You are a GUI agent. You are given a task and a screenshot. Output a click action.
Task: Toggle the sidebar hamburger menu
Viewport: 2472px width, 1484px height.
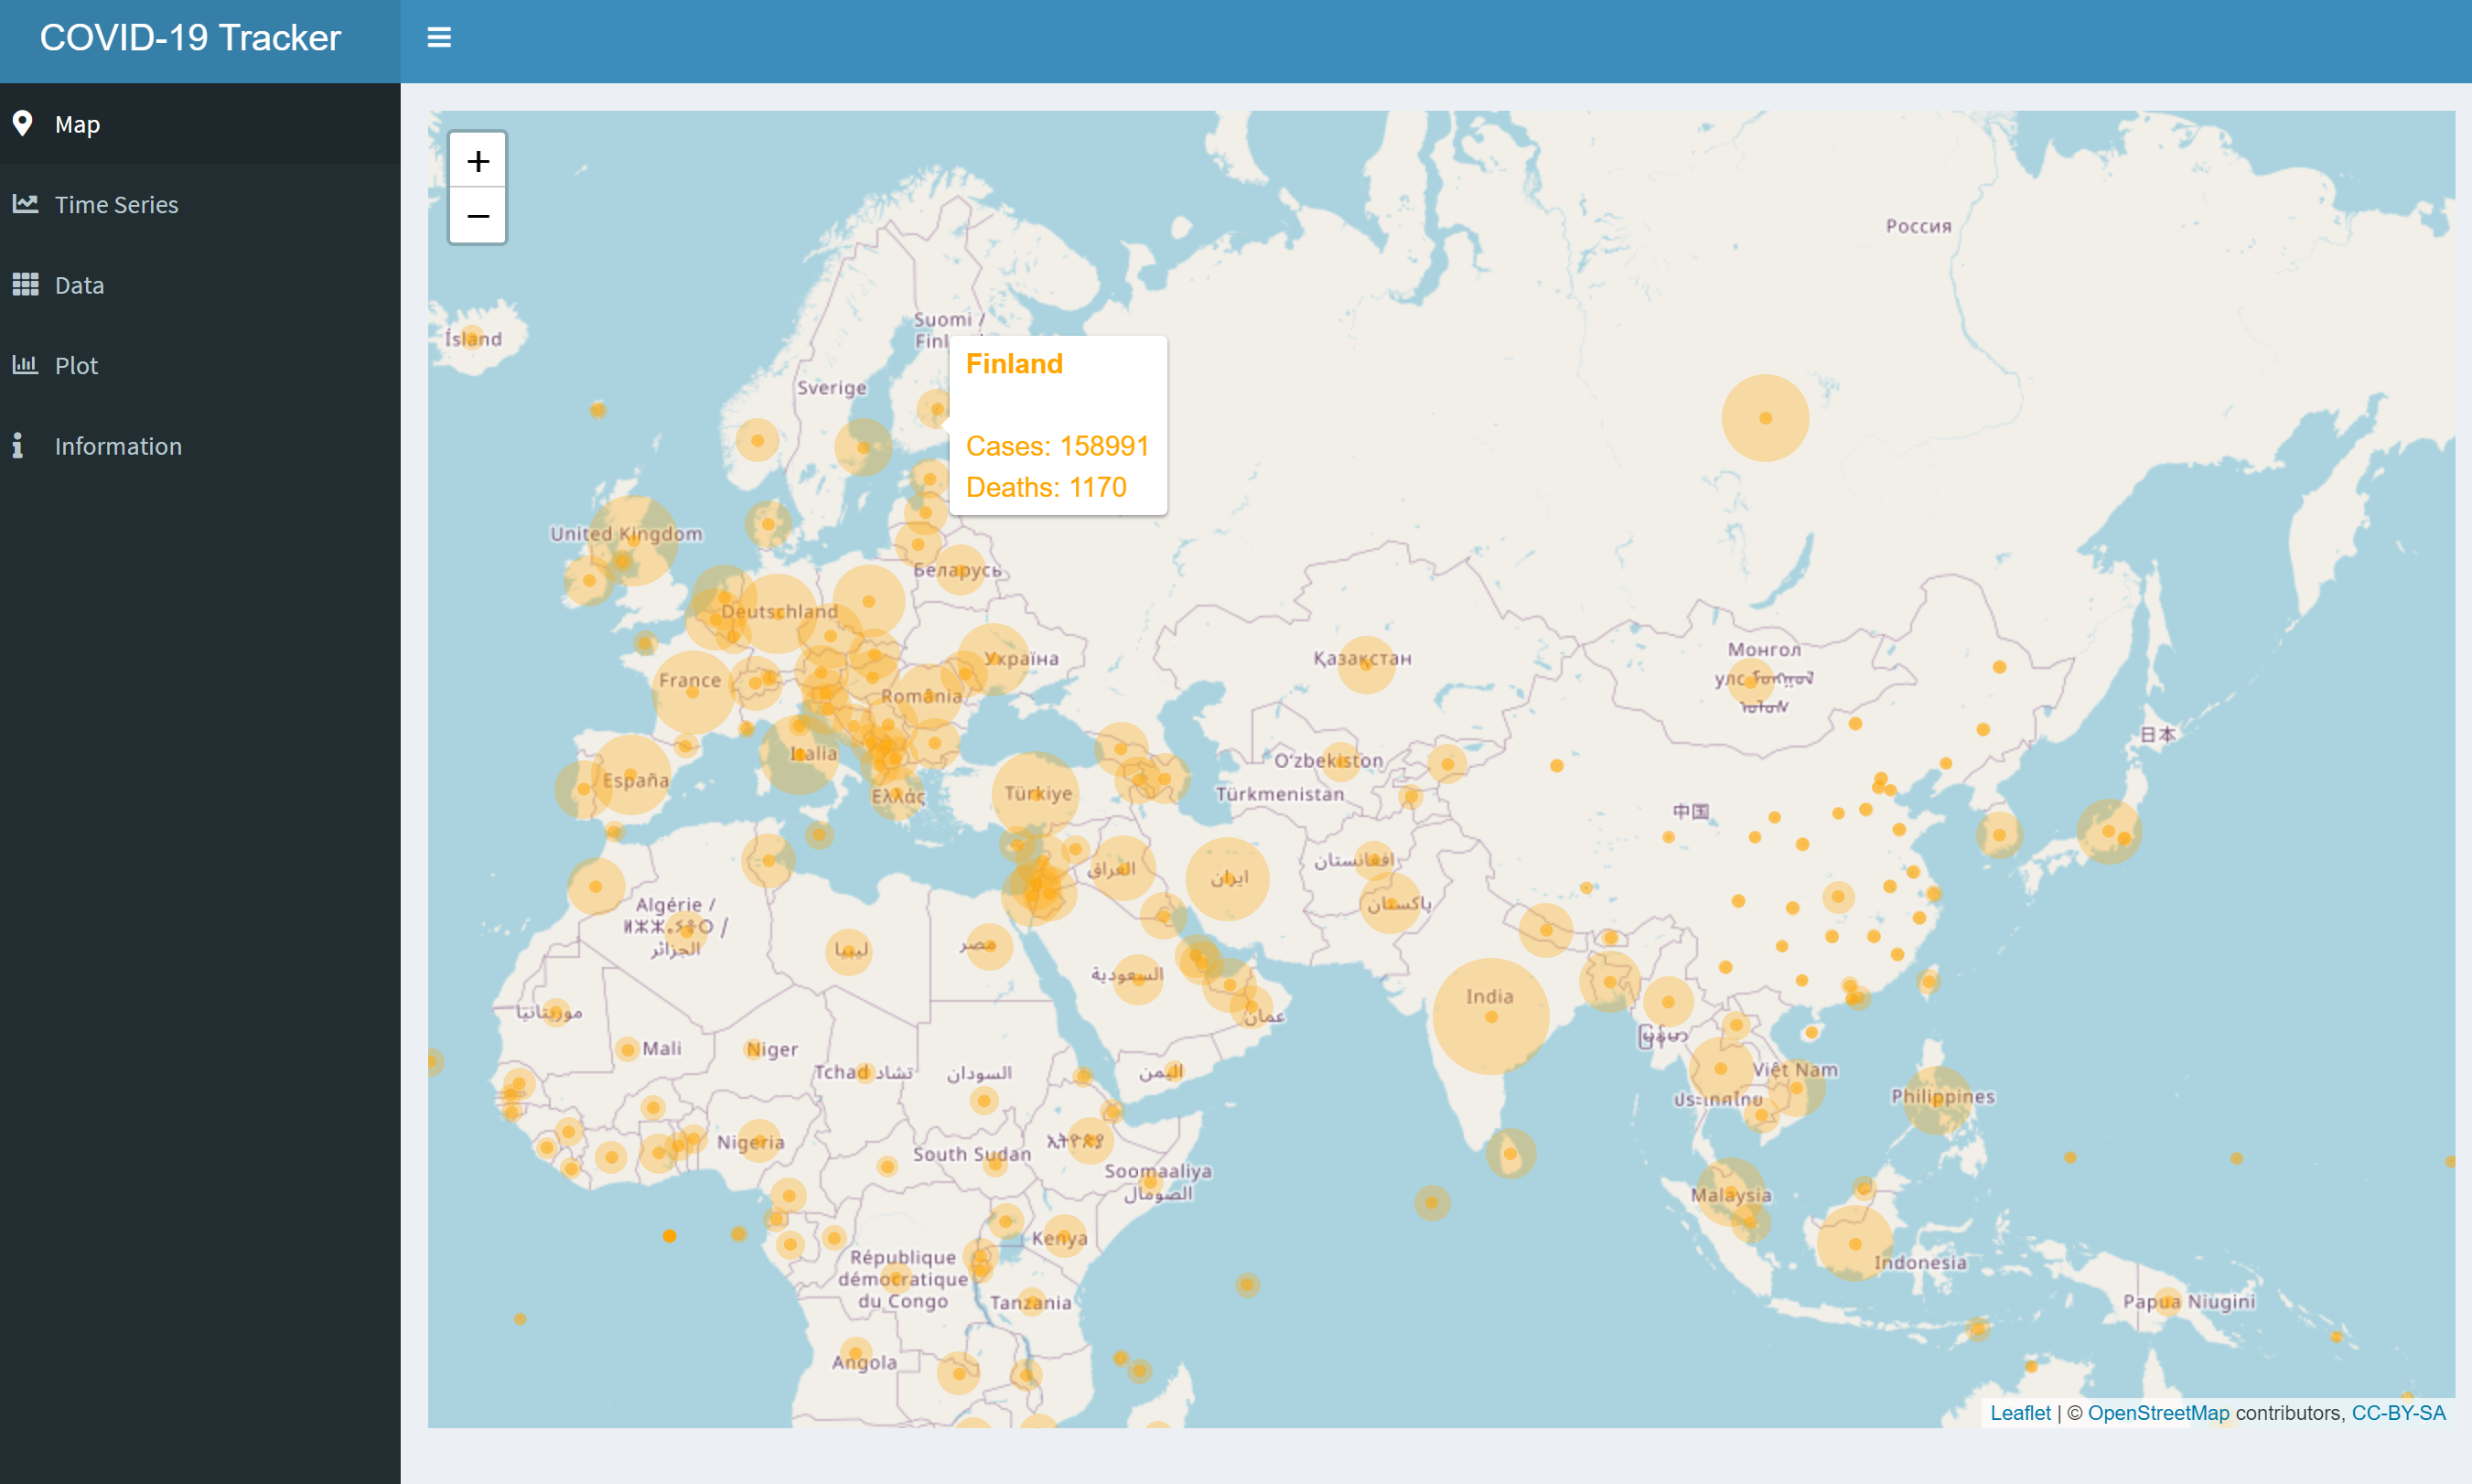(x=439, y=38)
